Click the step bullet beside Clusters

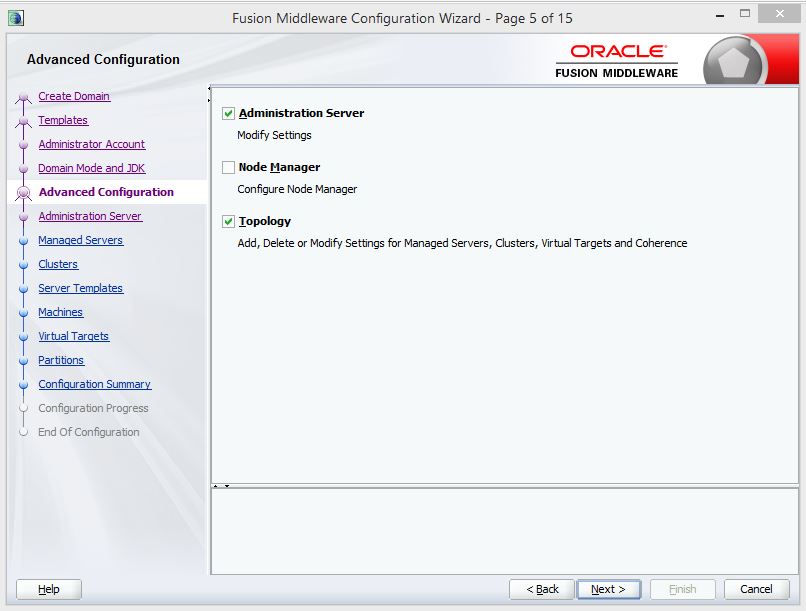click(x=24, y=265)
